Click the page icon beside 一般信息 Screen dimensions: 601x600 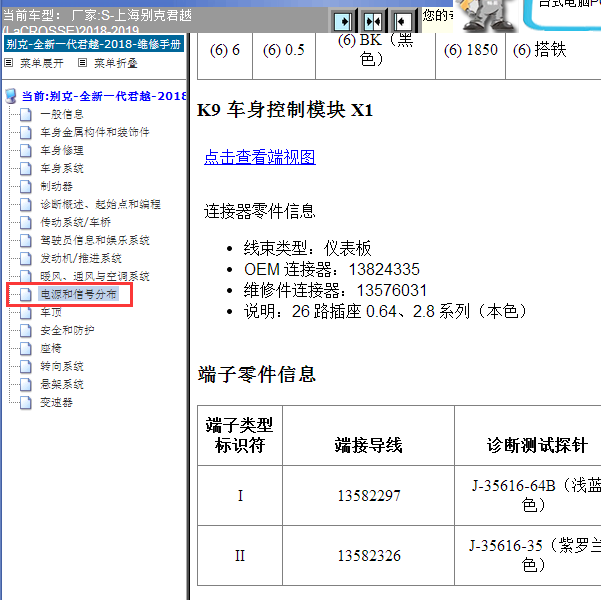(26, 114)
